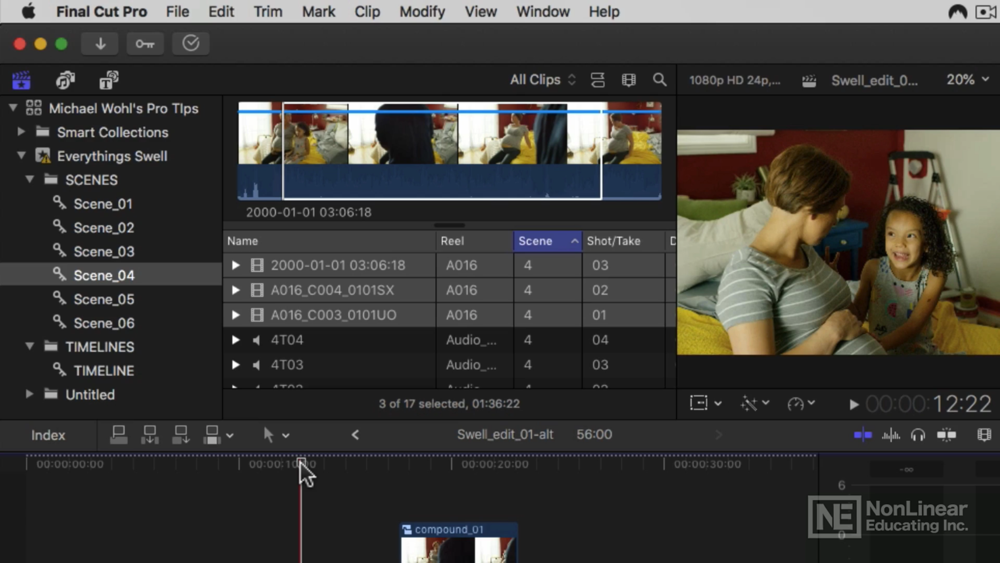Expand the Smart Collections folder
This screenshot has width=1000, height=563.
(x=21, y=132)
